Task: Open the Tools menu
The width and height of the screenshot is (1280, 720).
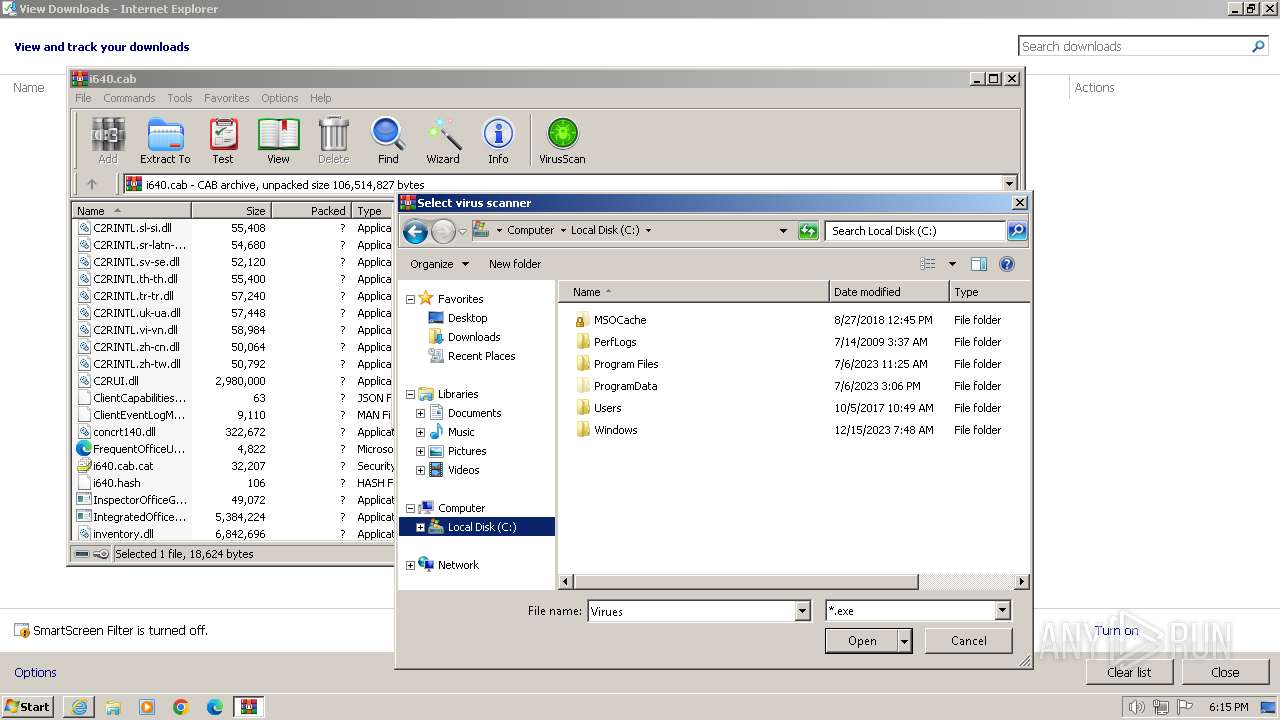Action: 180,98
